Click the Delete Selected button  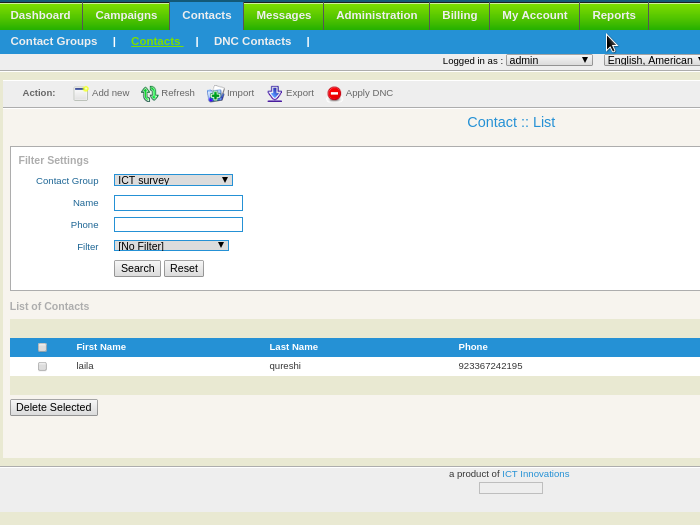click(54, 407)
